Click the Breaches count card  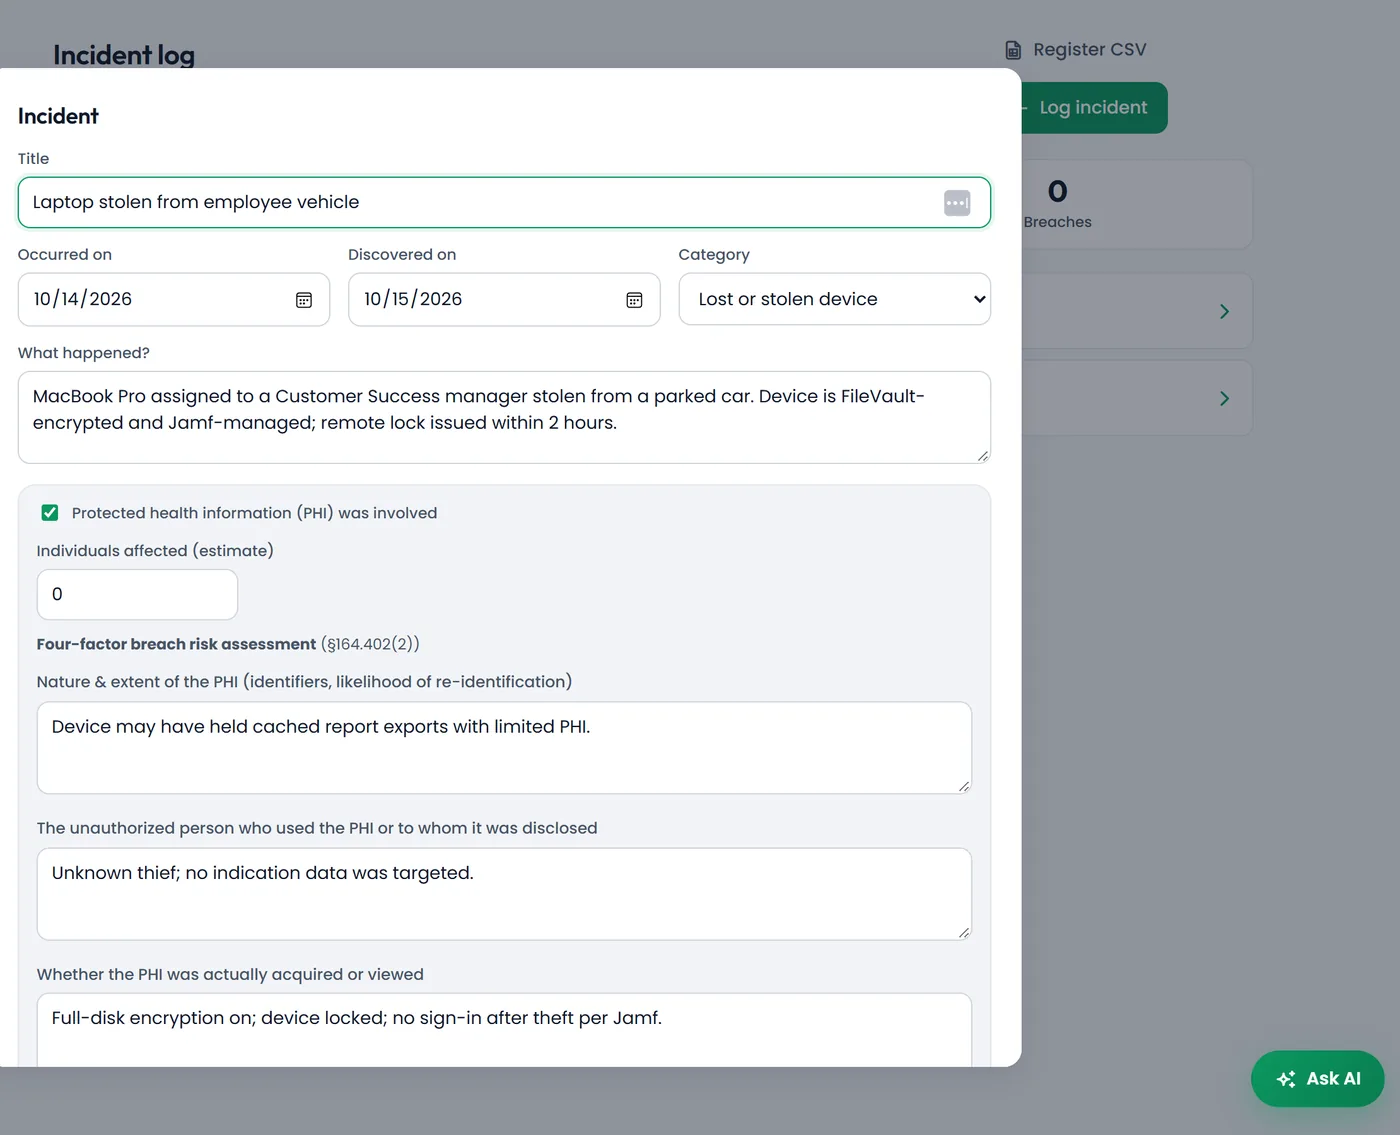pos(1137,204)
